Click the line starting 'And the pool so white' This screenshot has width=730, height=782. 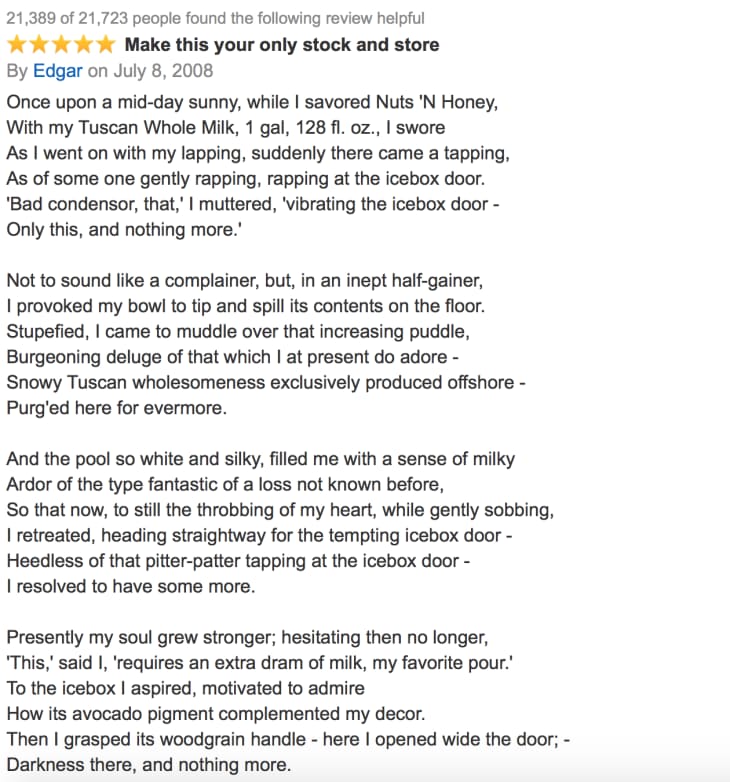click(260, 459)
